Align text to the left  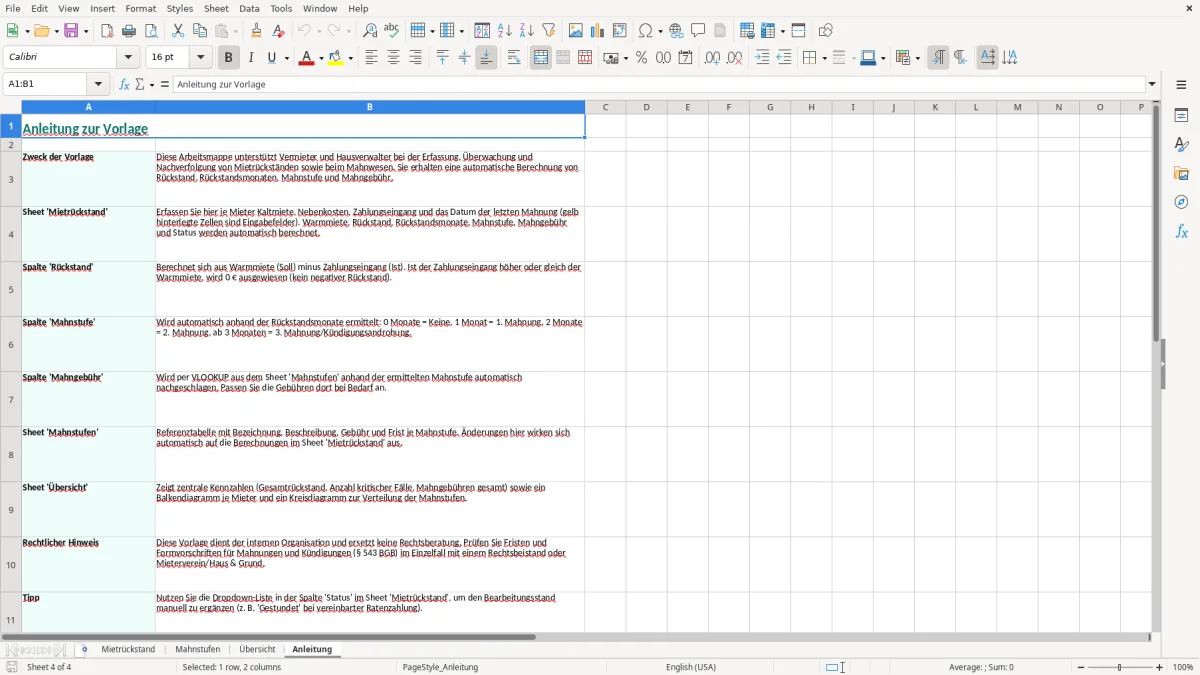pyautogui.click(x=372, y=58)
